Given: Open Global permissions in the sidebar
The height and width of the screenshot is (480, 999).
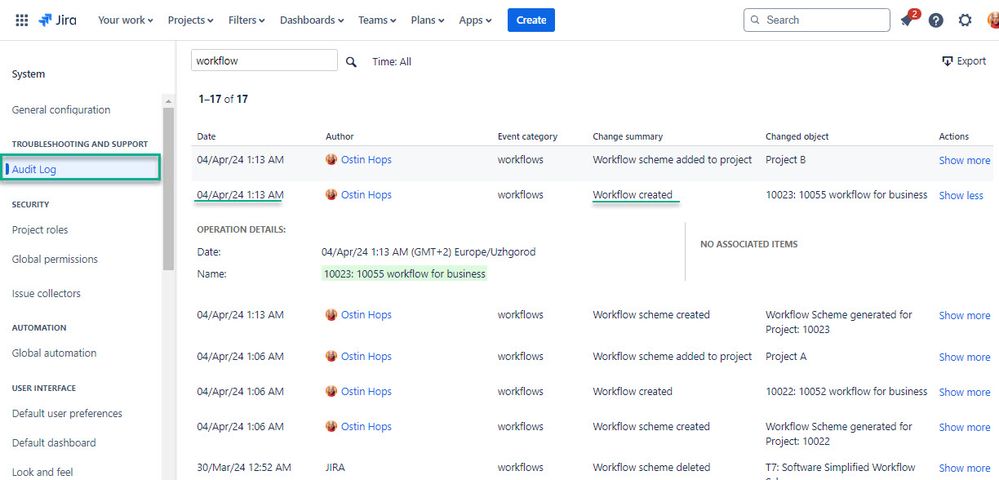Looking at the screenshot, I should (x=55, y=259).
